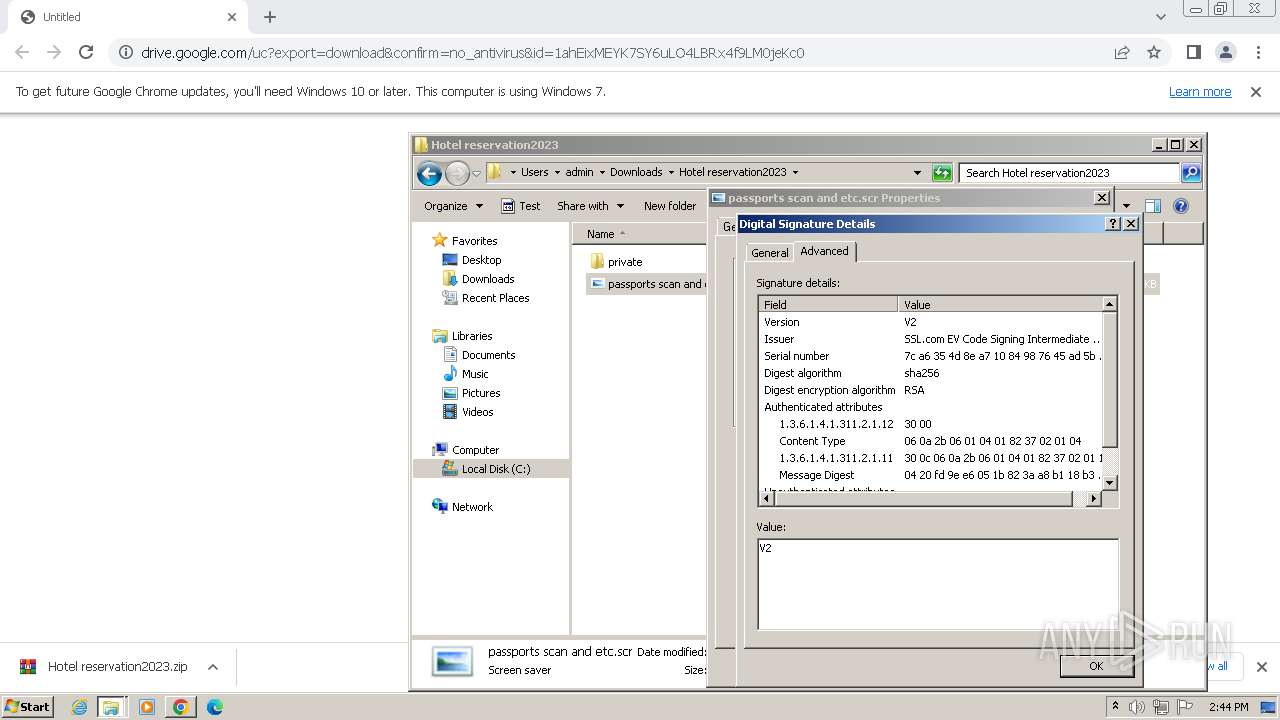Viewport: 1280px width, 720px height.
Task: Sort by the Name column header
Action: pyautogui.click(x=640, y=234)
